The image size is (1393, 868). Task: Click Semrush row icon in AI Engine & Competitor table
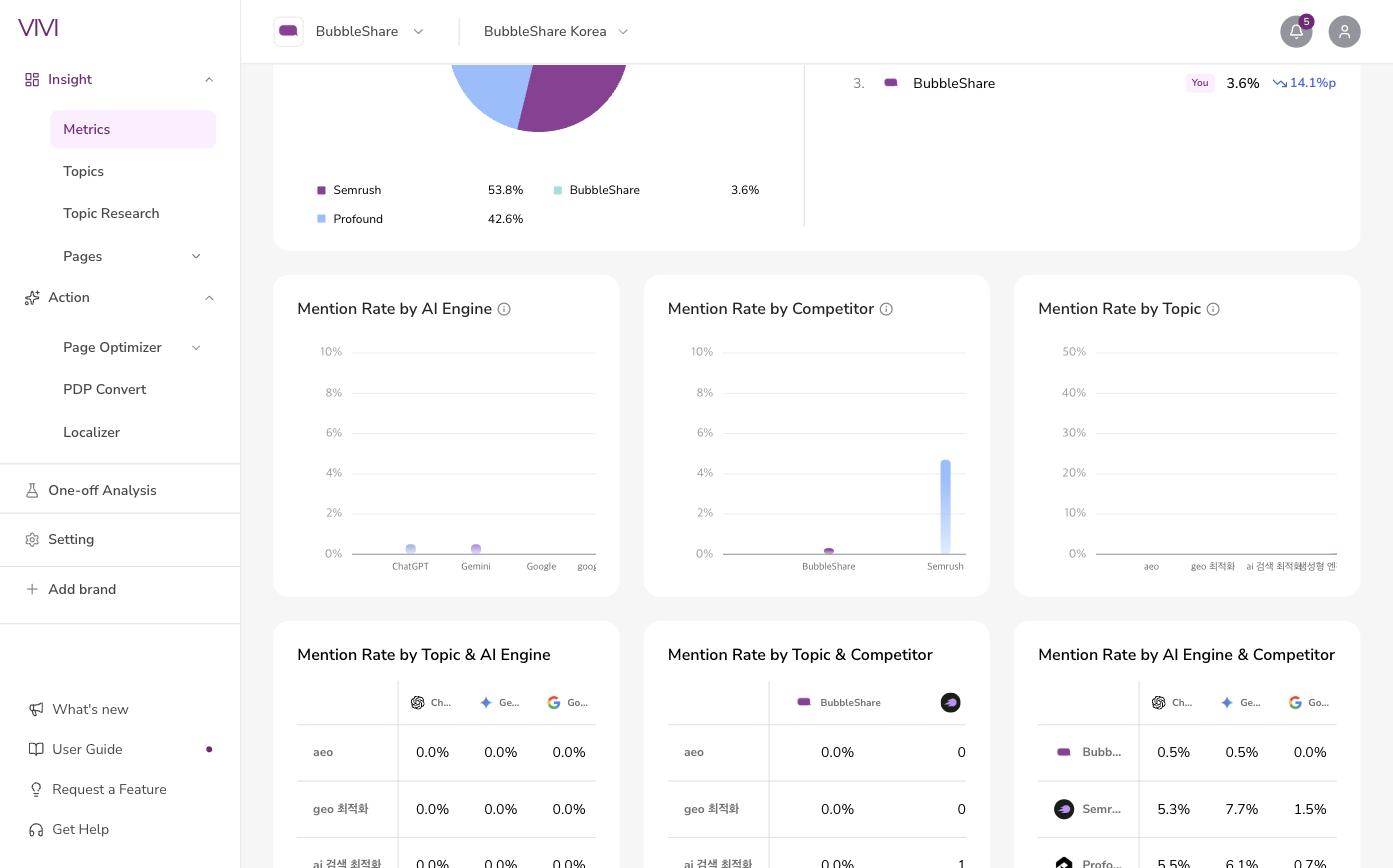(1064, 809)
